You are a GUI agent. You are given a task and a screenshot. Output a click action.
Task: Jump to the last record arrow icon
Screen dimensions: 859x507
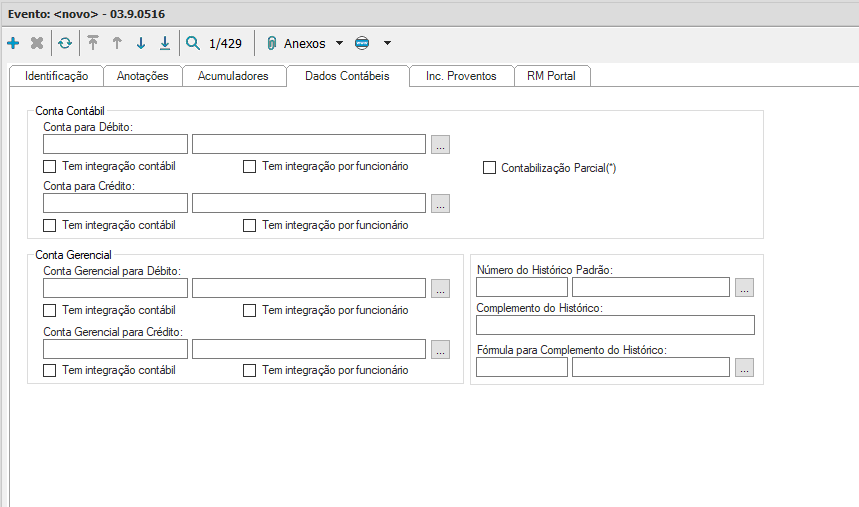tap(165, 43)
